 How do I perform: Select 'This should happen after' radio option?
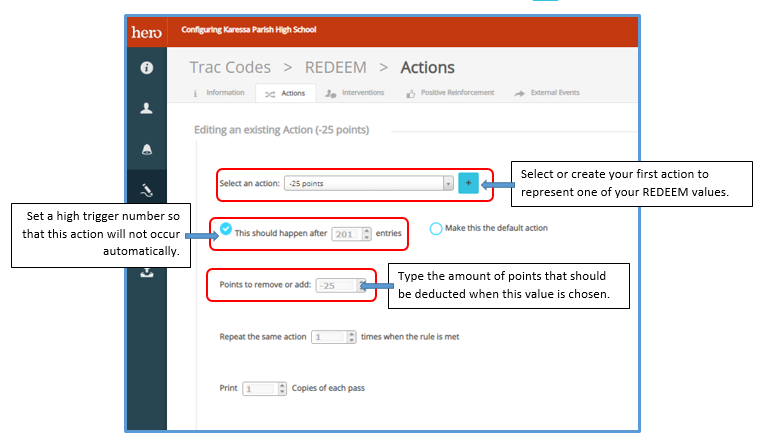pyautogui.click(x=226, y=229)
